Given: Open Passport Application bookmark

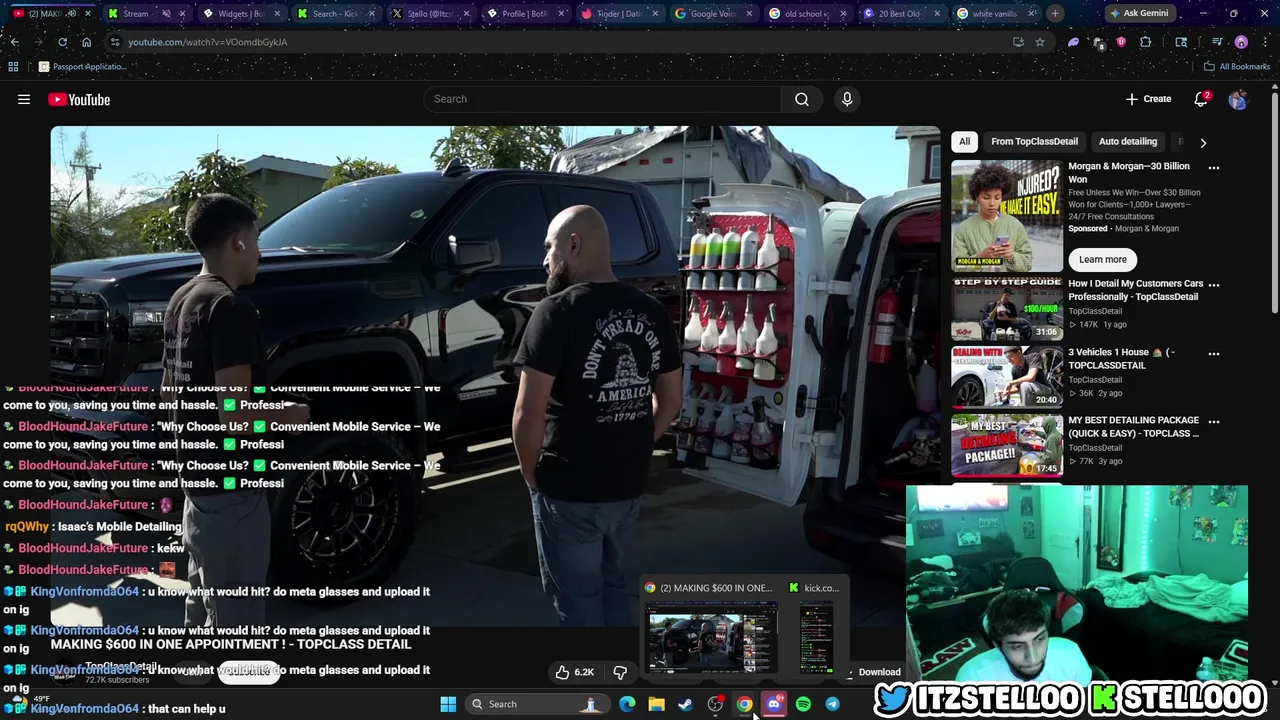Looking at the screenshot, I should (83, 66).
